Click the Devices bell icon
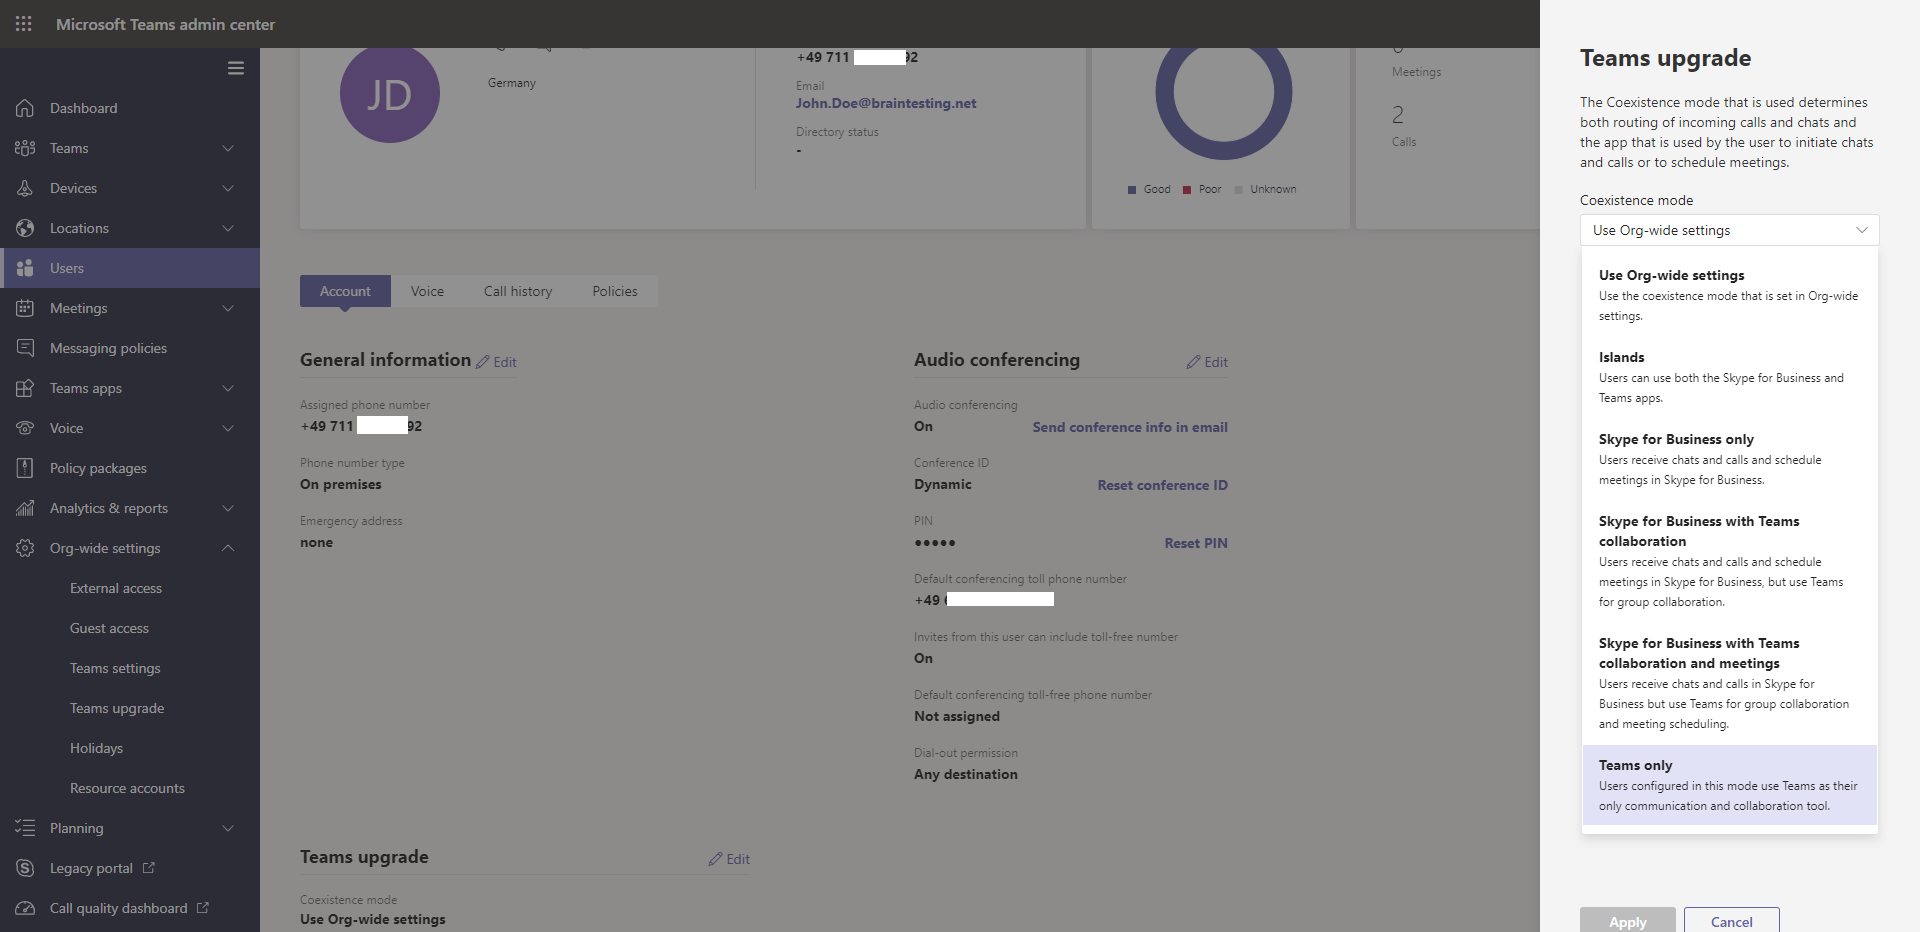Viewport: 1920px width, 932px height. click(x=25, y=188)
